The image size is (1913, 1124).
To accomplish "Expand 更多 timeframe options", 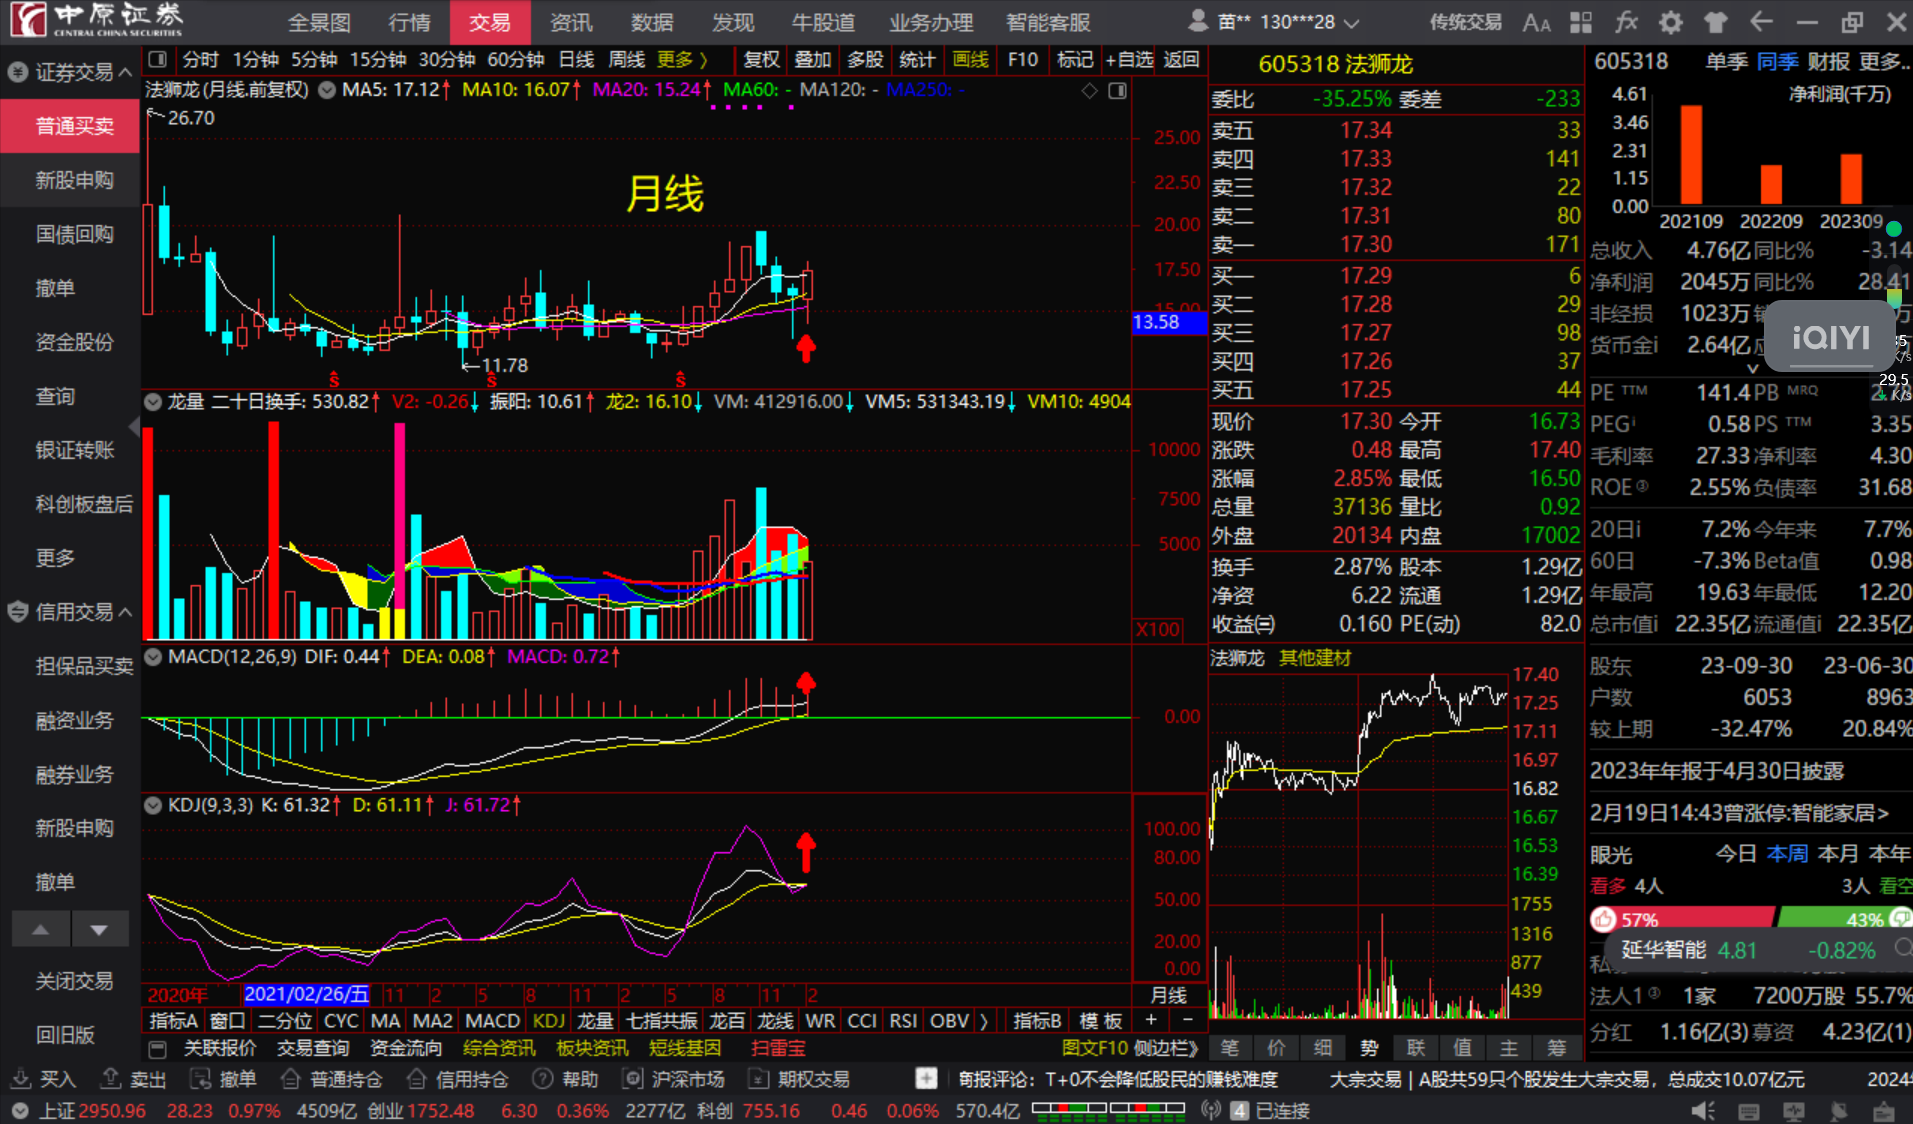I will point(682,60).
